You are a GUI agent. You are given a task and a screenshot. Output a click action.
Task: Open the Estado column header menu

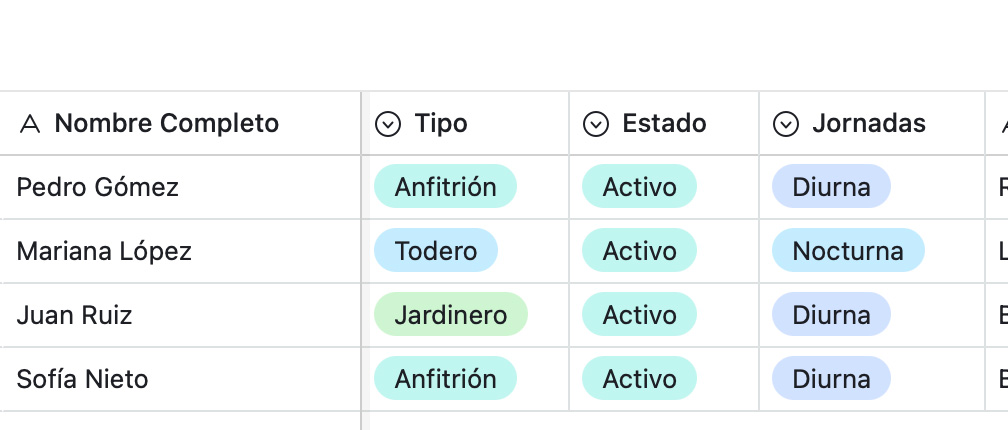pos(664,123)
